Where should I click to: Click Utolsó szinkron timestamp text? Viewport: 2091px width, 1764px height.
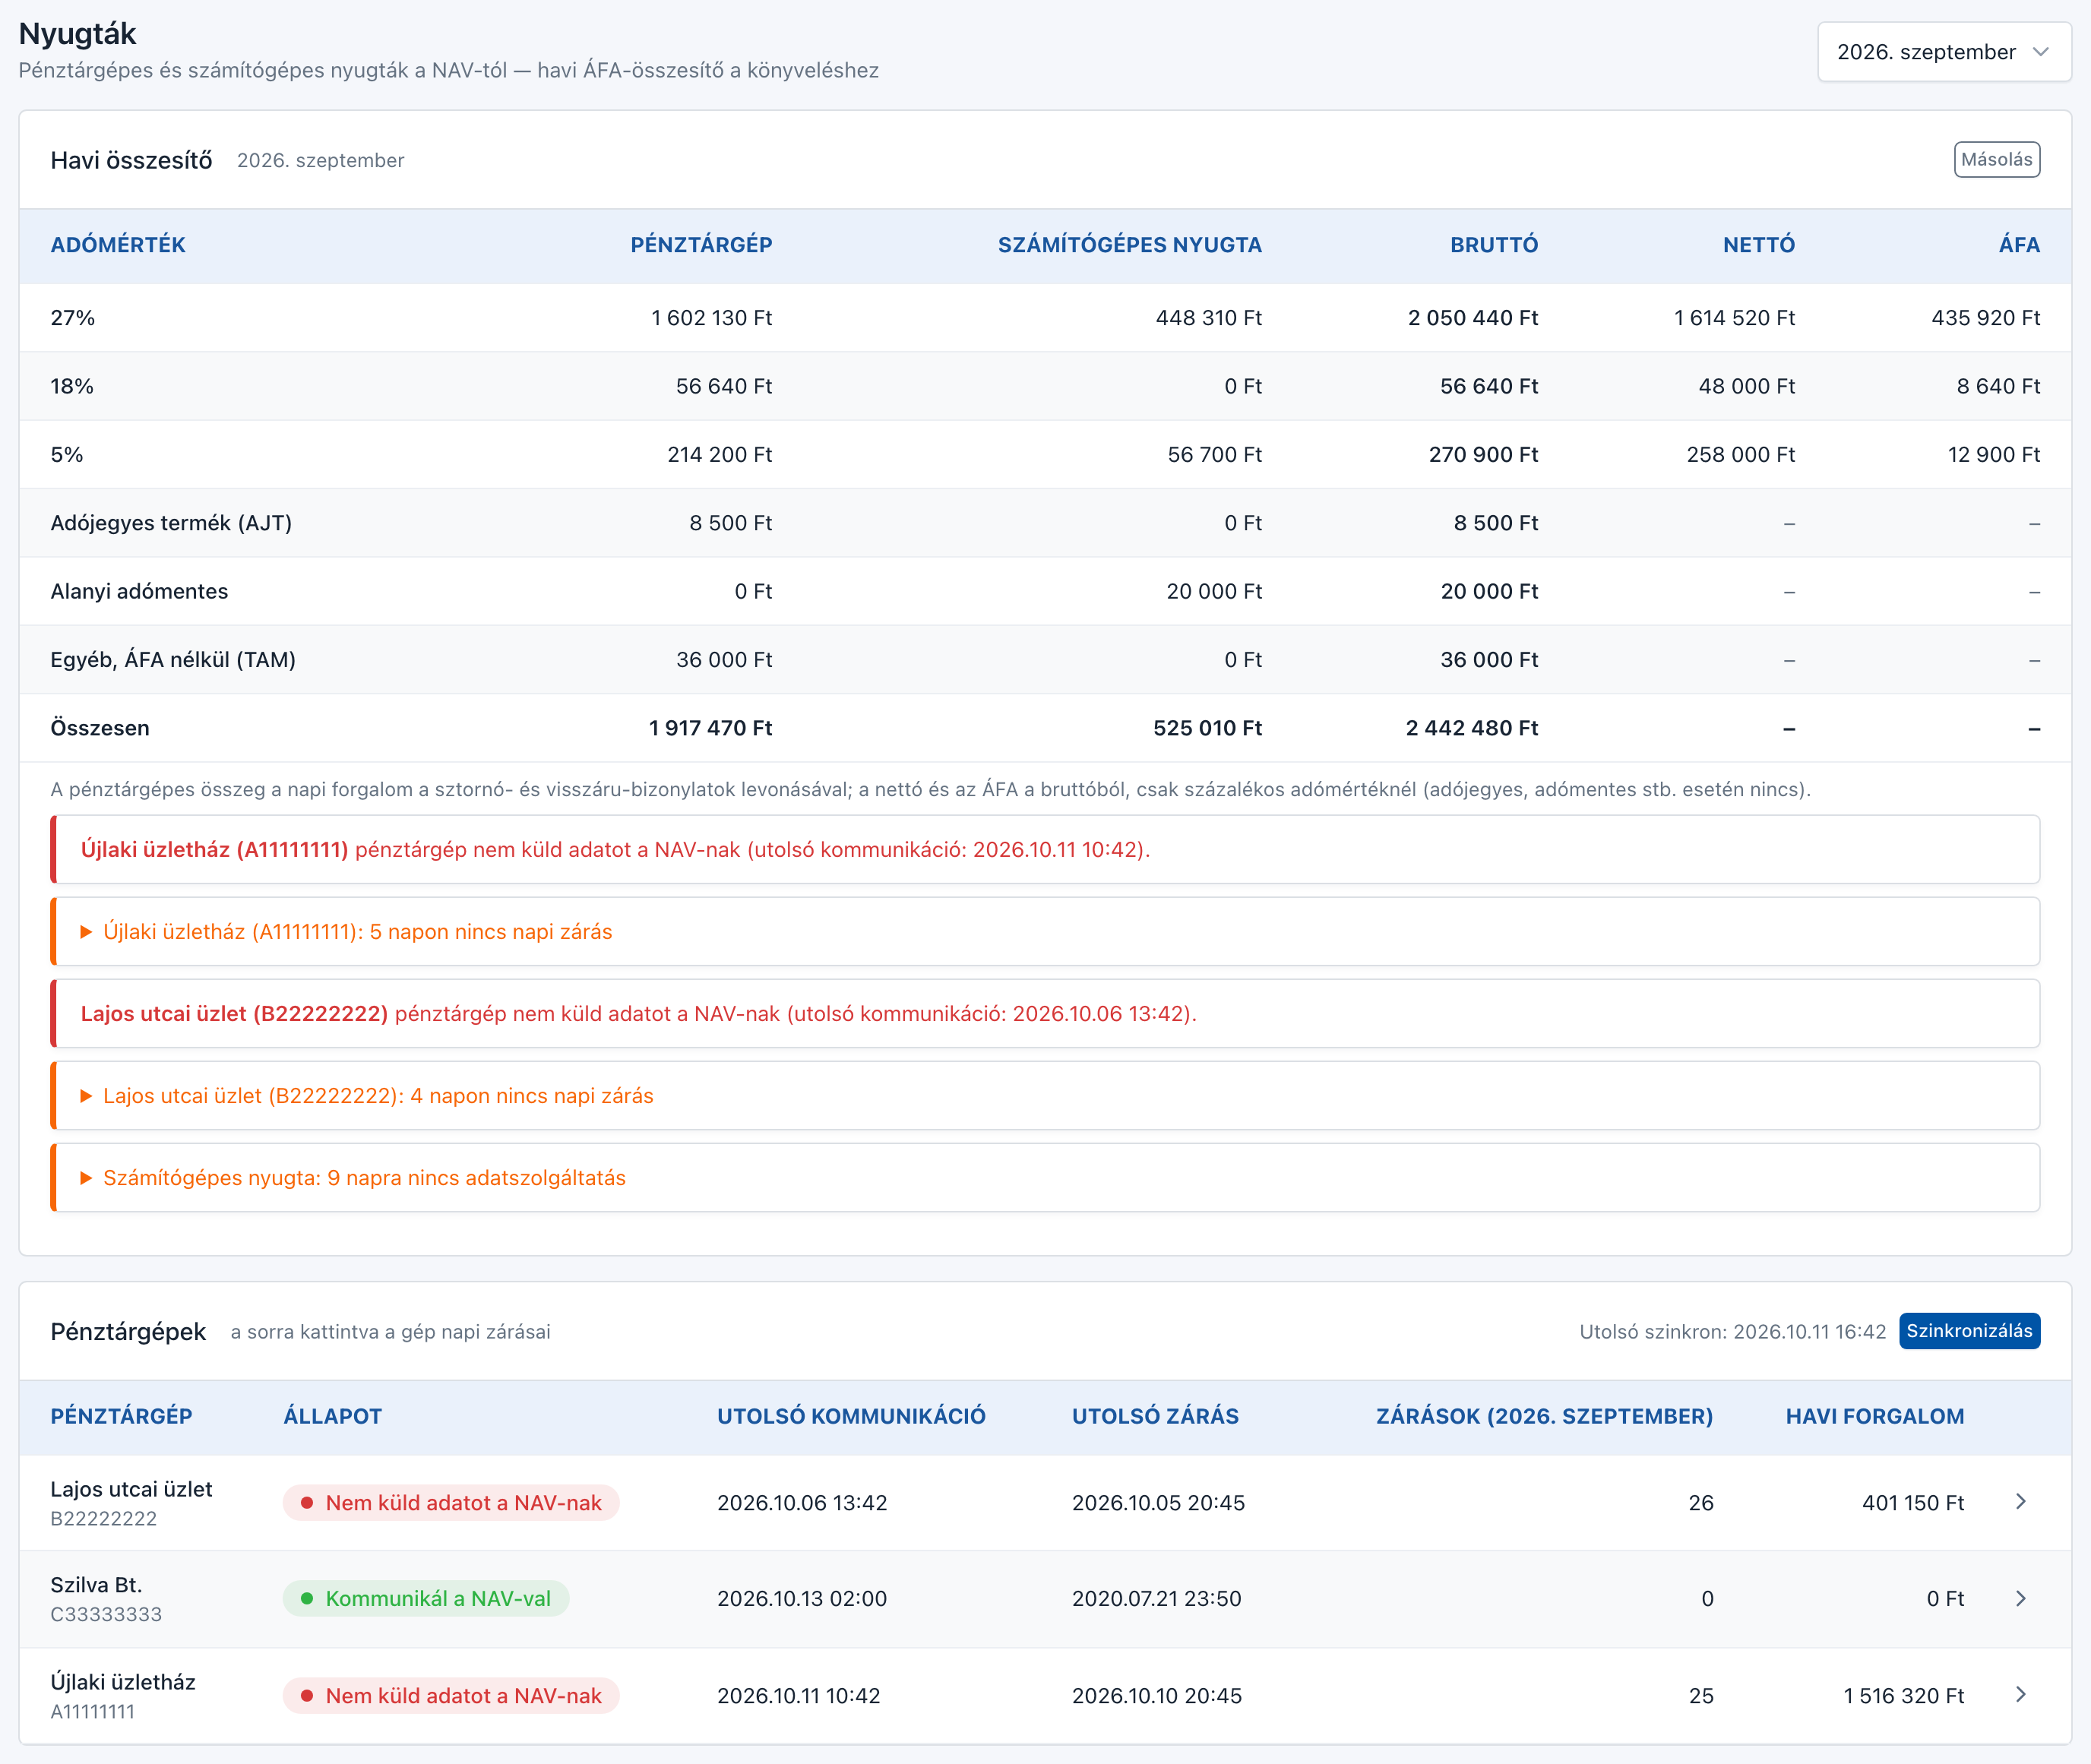click(x=1733, y=1332)
